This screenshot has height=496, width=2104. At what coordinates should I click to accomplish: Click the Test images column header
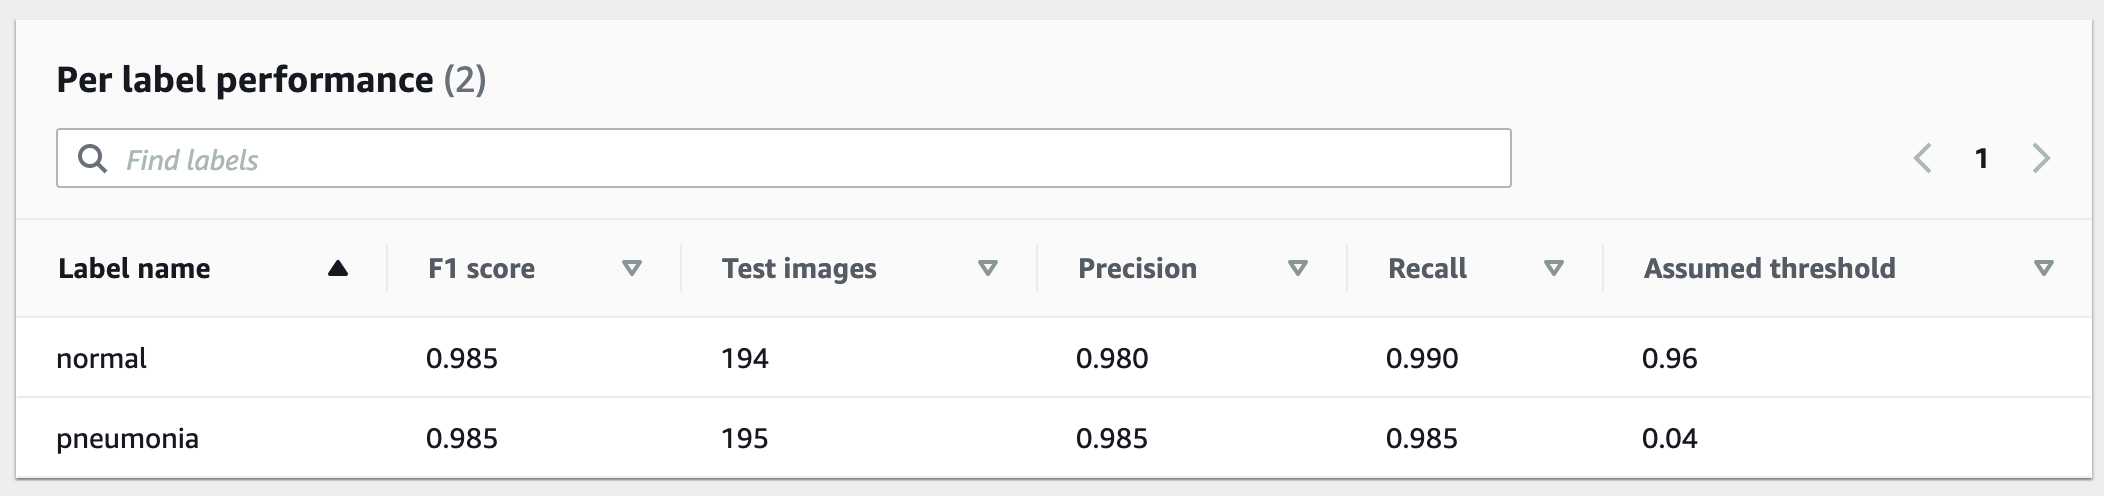799,268
